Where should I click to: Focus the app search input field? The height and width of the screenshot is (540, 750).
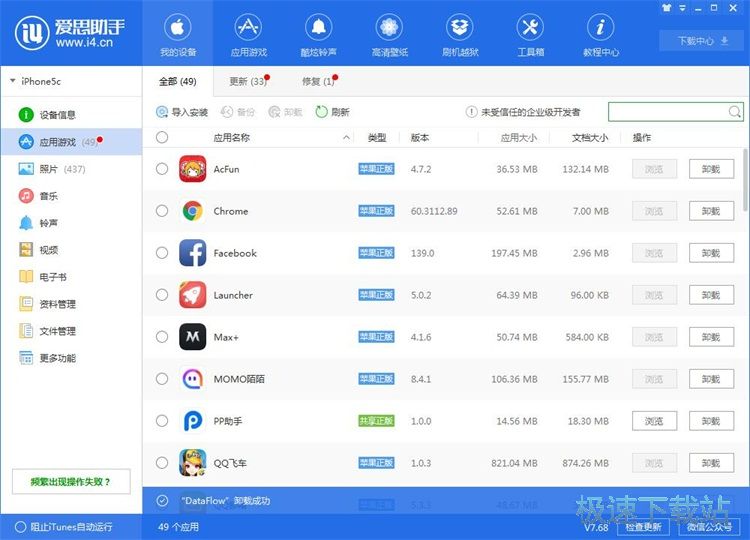[676, 112]
